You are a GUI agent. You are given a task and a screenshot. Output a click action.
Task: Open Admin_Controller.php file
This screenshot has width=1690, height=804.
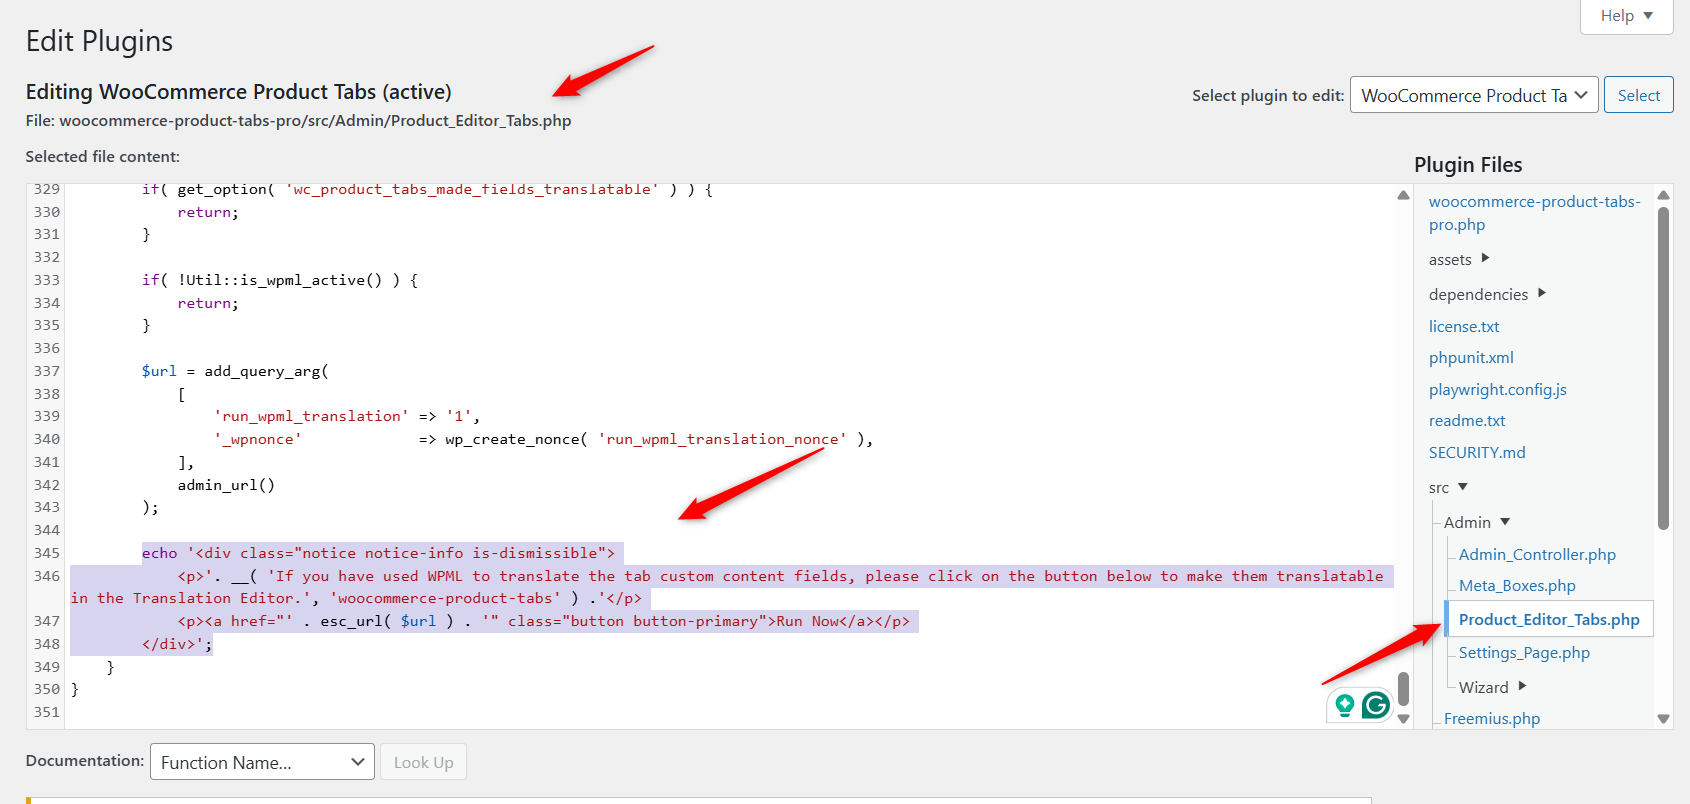1537,554
